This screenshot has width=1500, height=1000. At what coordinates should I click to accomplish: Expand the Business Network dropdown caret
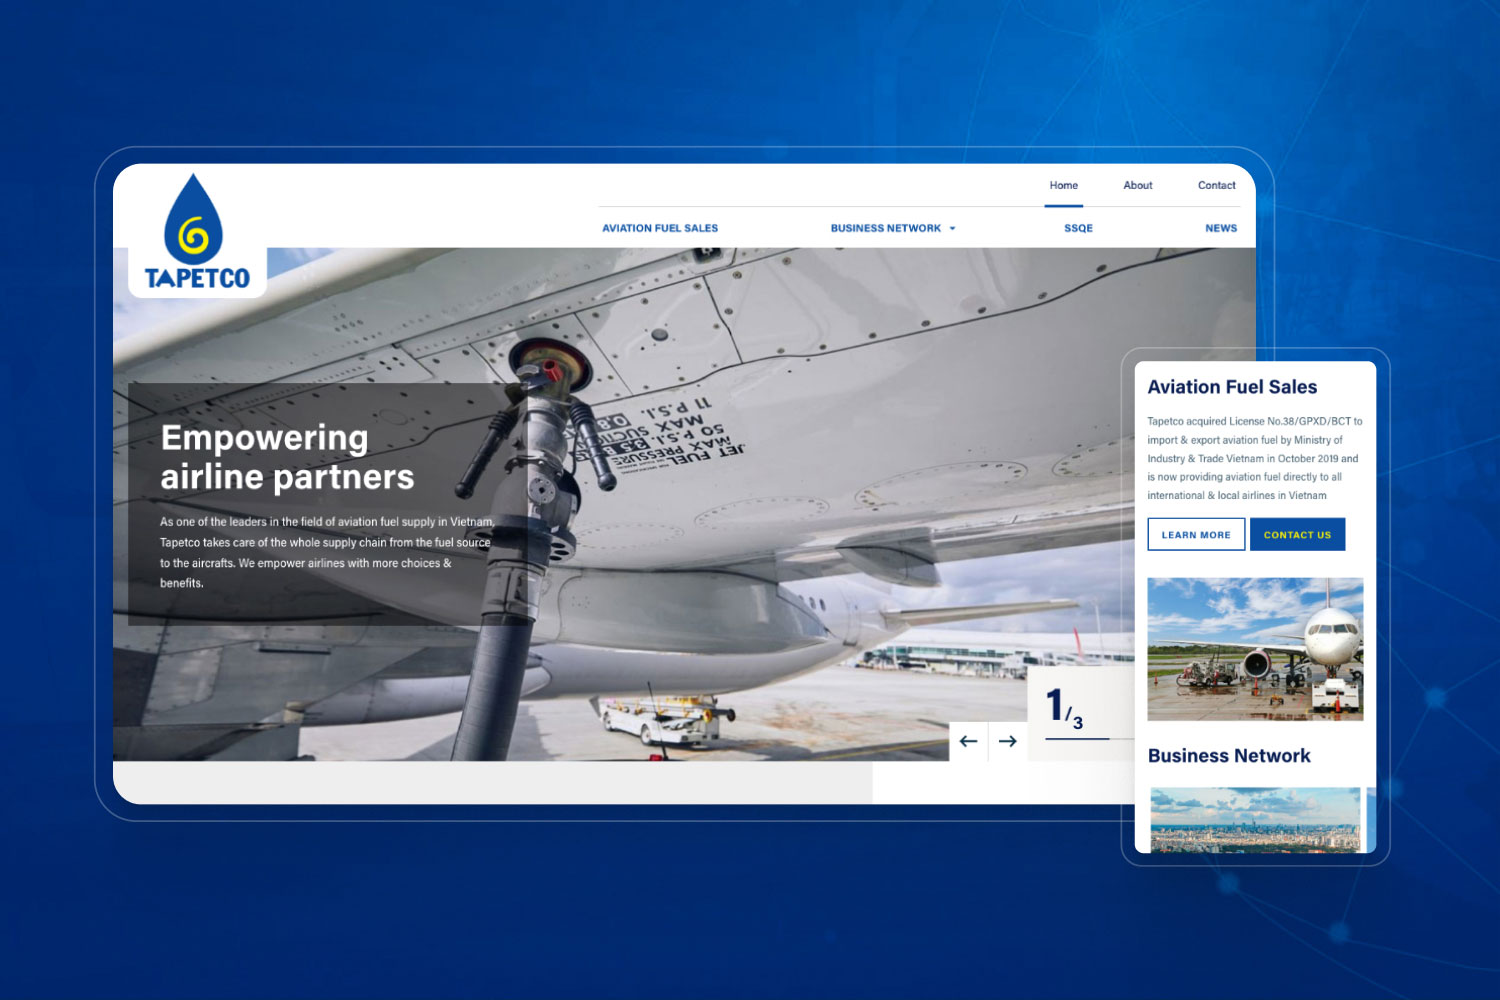[952, 229]
